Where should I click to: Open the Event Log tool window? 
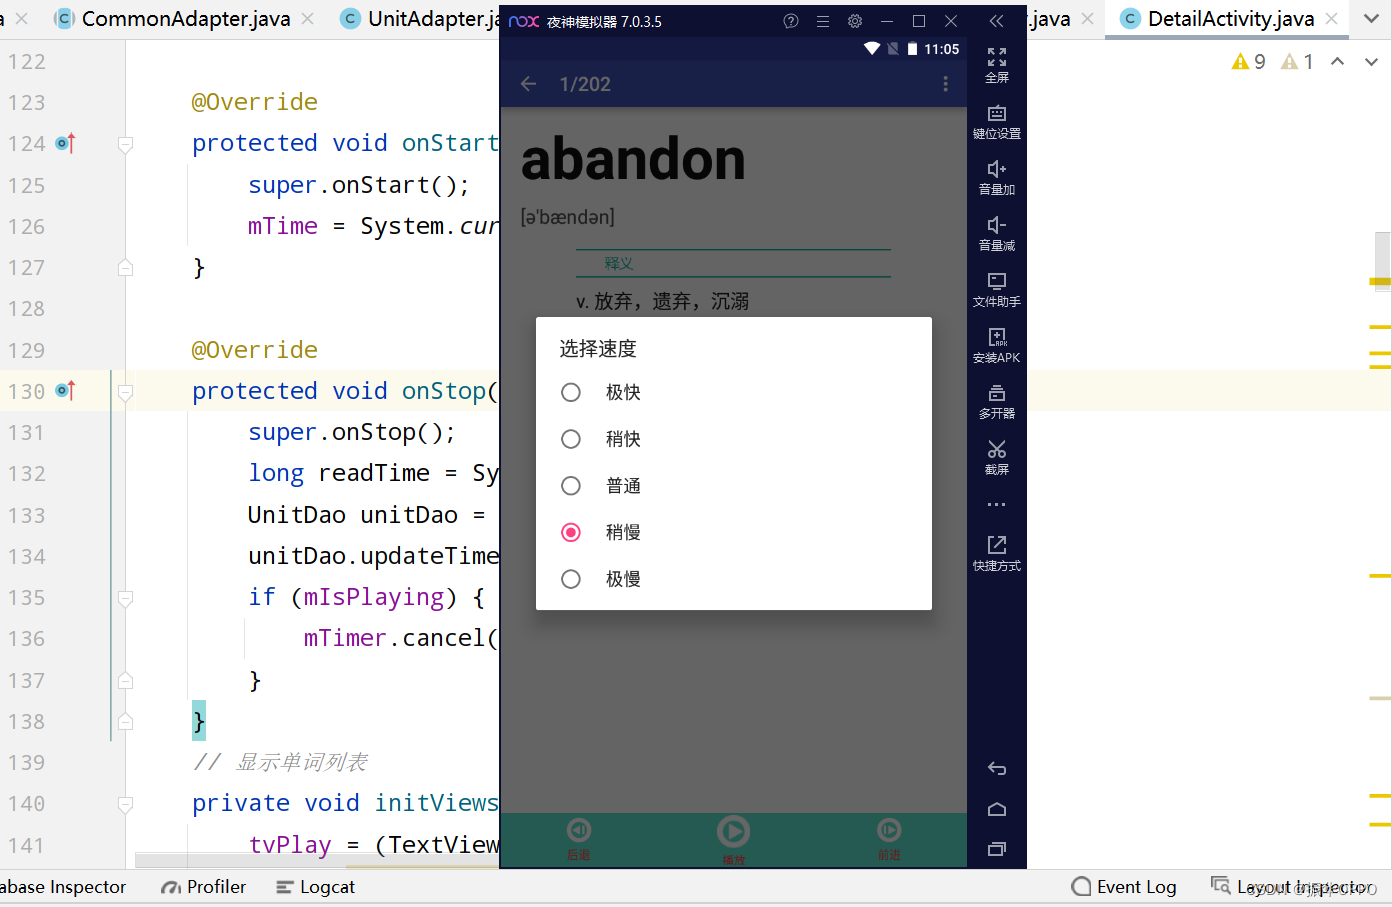1124,887
